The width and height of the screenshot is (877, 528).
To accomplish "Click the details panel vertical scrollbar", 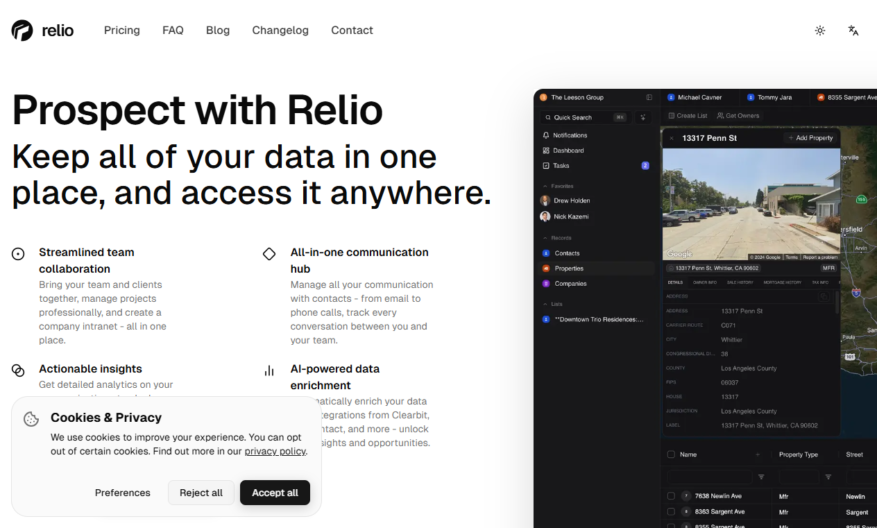I will 837,302.
